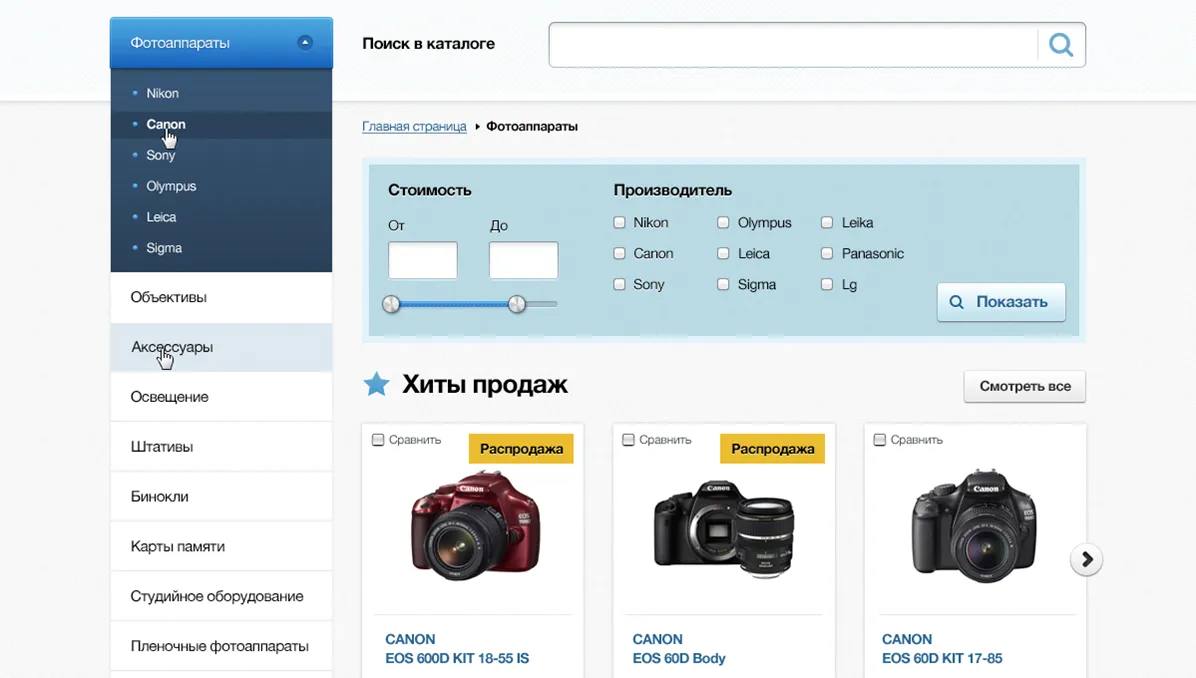Follow the Главная страница breadcrumb link
1196x678 pixels.
click(414, 127)
